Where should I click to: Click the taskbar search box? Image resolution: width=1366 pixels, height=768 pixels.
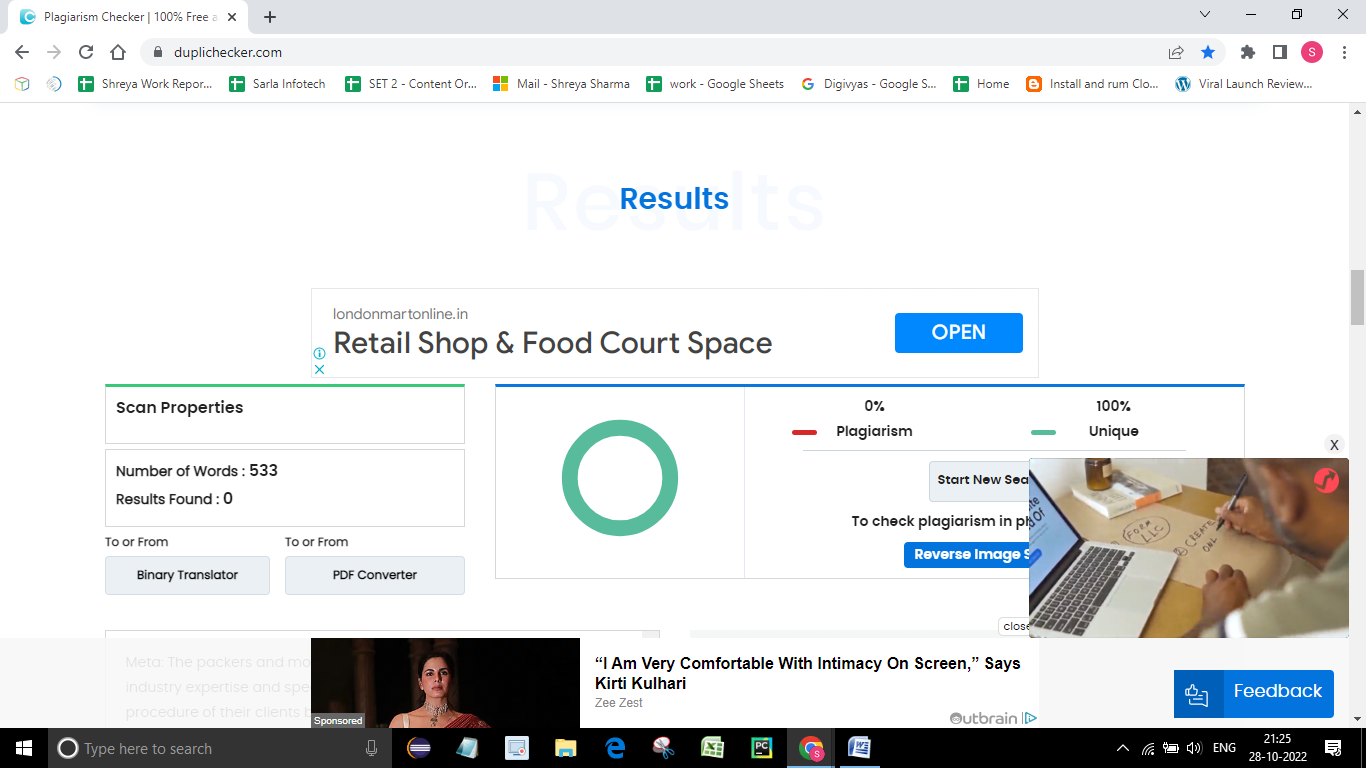point(219,748)
